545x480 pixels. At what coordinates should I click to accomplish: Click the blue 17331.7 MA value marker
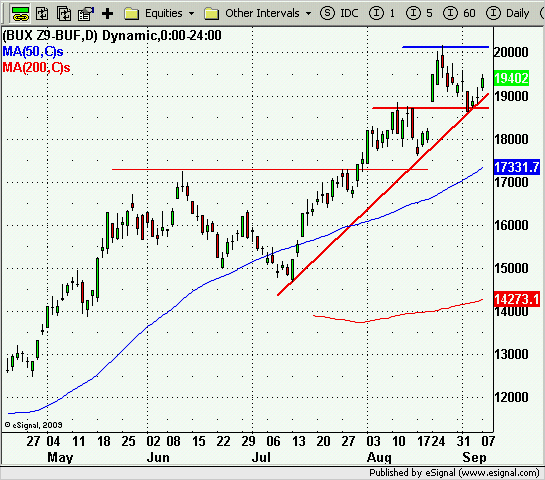(517, 167)
